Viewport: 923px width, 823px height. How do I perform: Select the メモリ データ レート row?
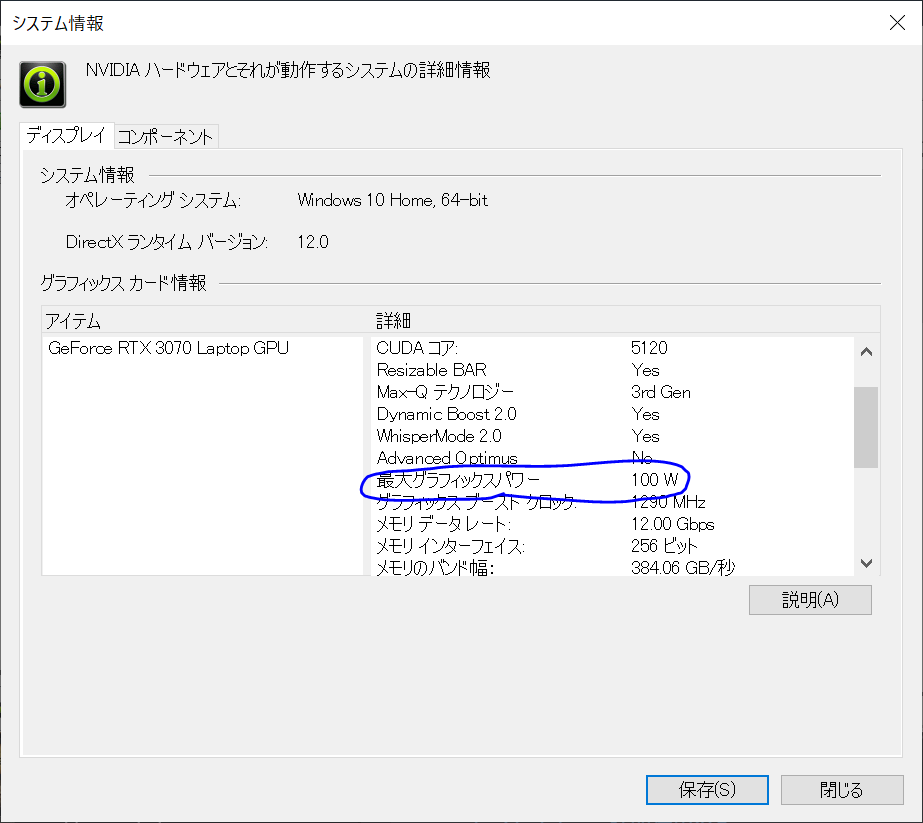coord(612,524)
